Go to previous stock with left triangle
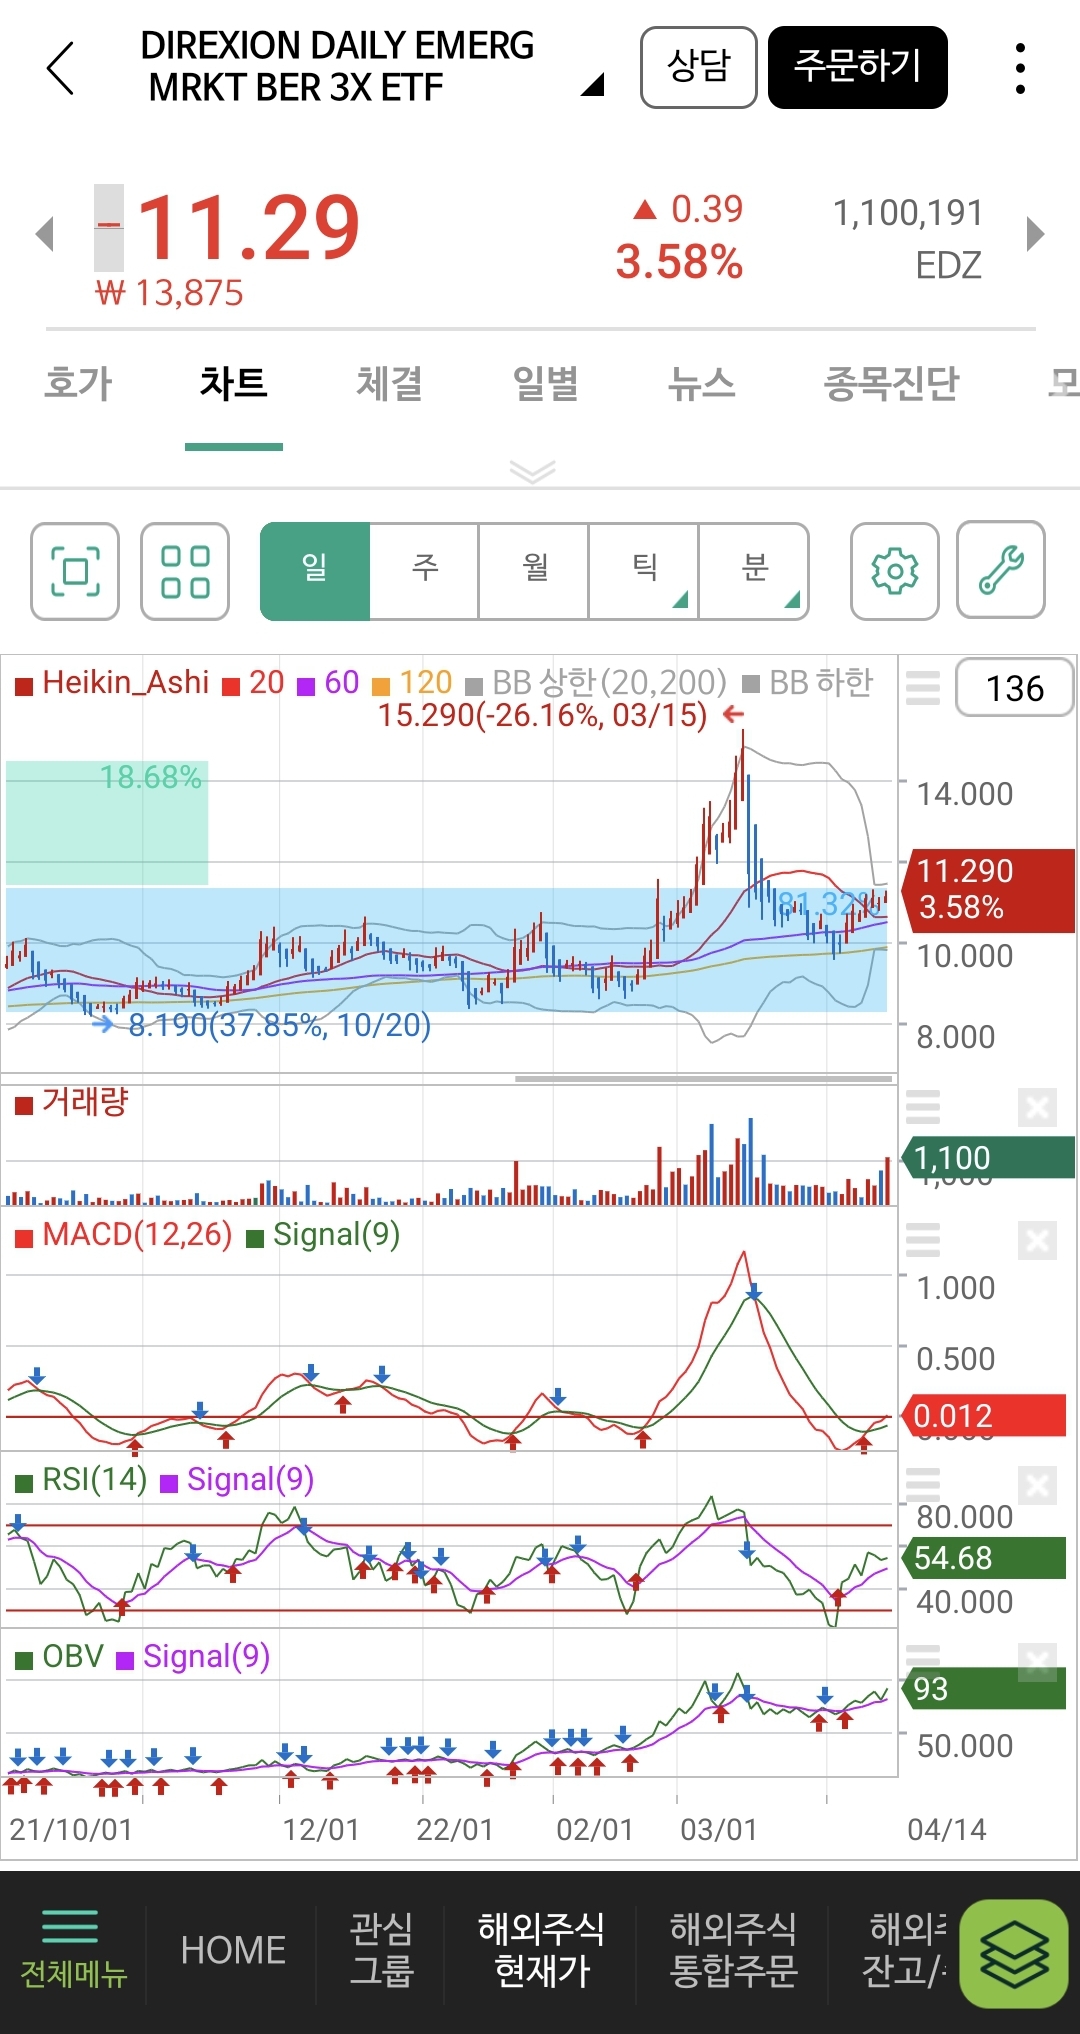The height and width of the screenshot is (2034, 1080). tap(44, 234)
